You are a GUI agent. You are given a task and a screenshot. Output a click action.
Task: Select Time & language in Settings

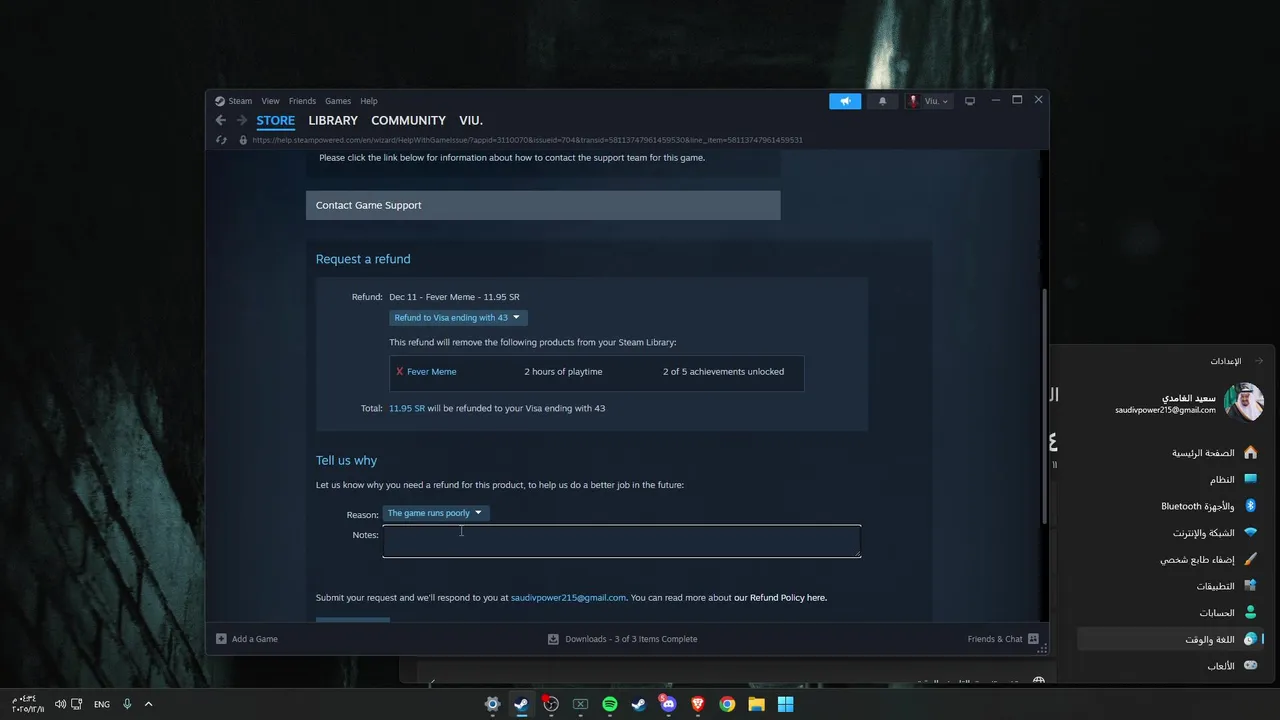(x=1170, y=639)
